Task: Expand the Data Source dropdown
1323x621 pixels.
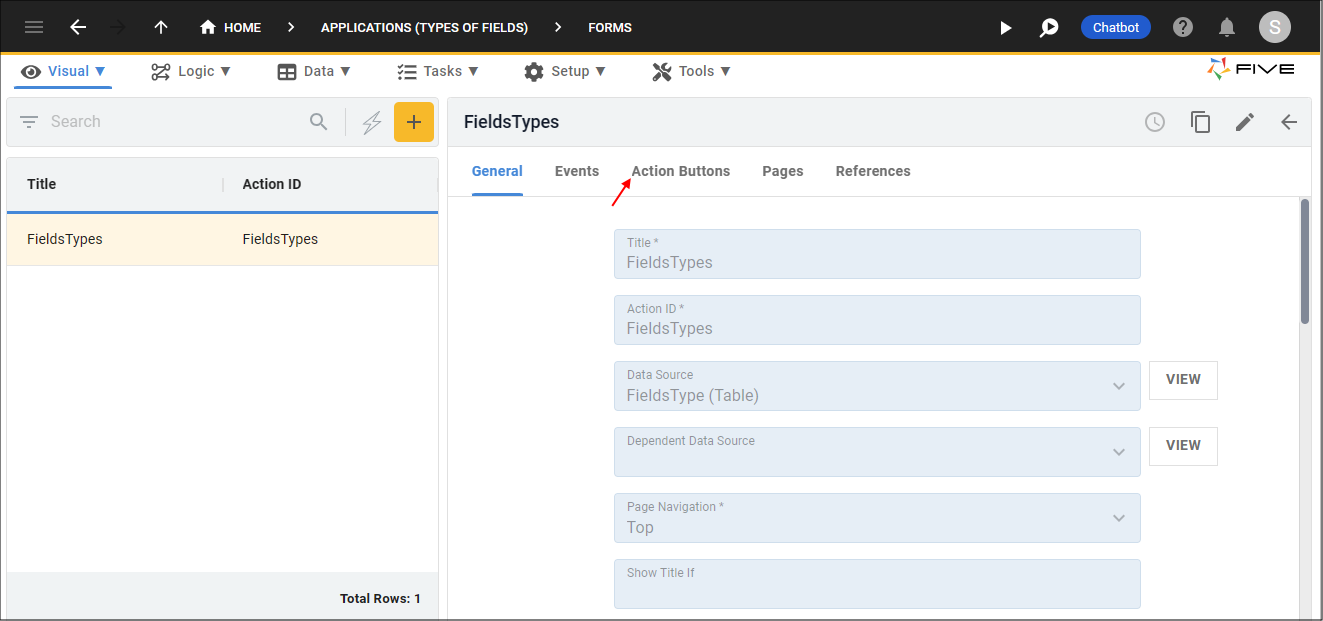Action: click(1118, 386)
